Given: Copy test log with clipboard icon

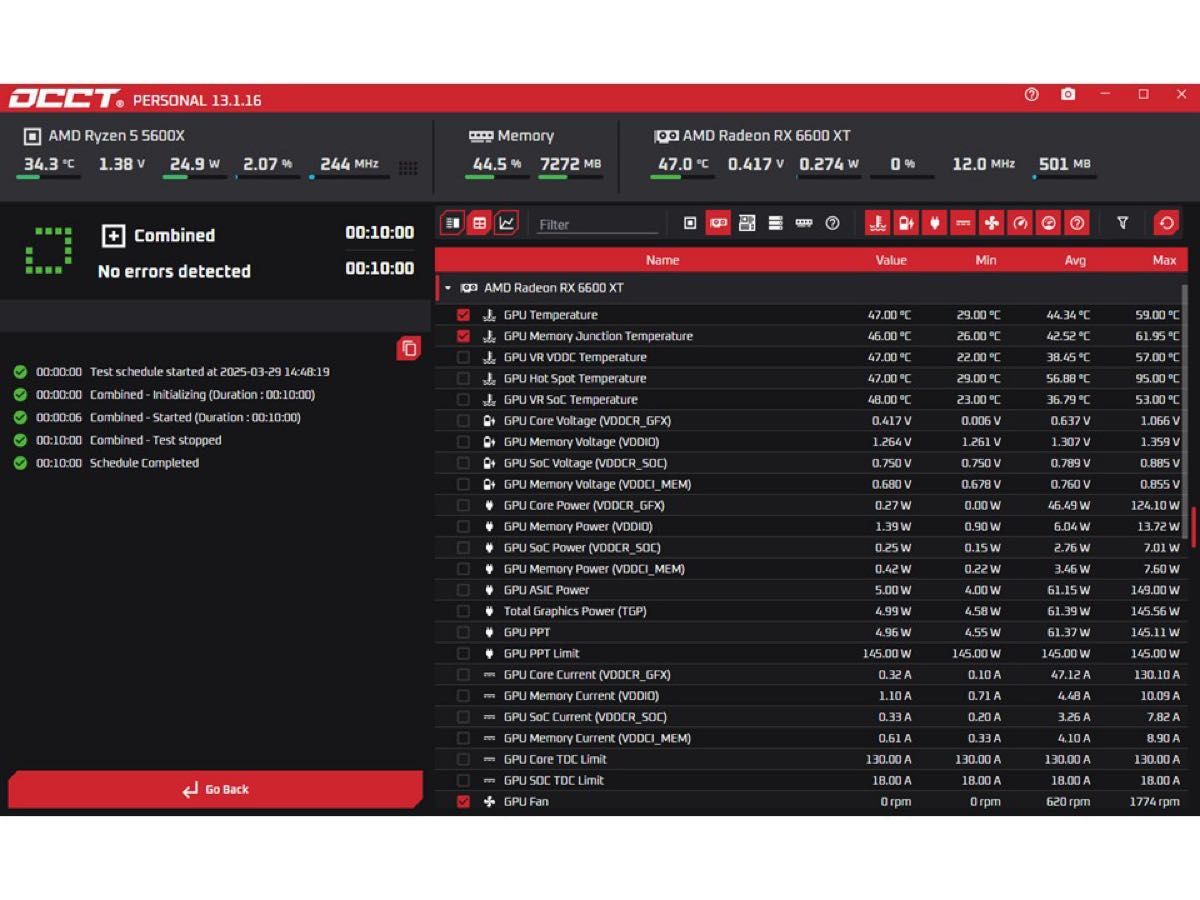Looking at the screenshot, I should pos(408,348).
